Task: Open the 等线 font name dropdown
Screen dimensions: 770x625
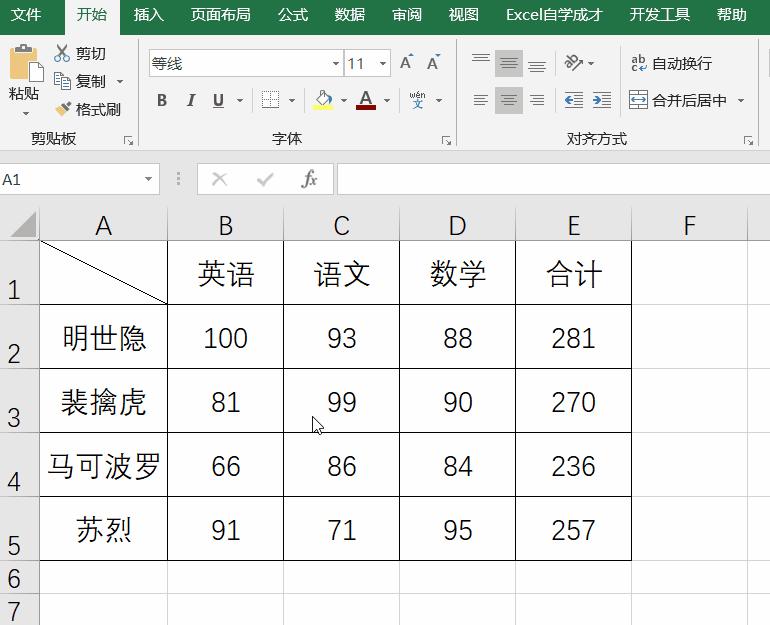Action: 336,63
